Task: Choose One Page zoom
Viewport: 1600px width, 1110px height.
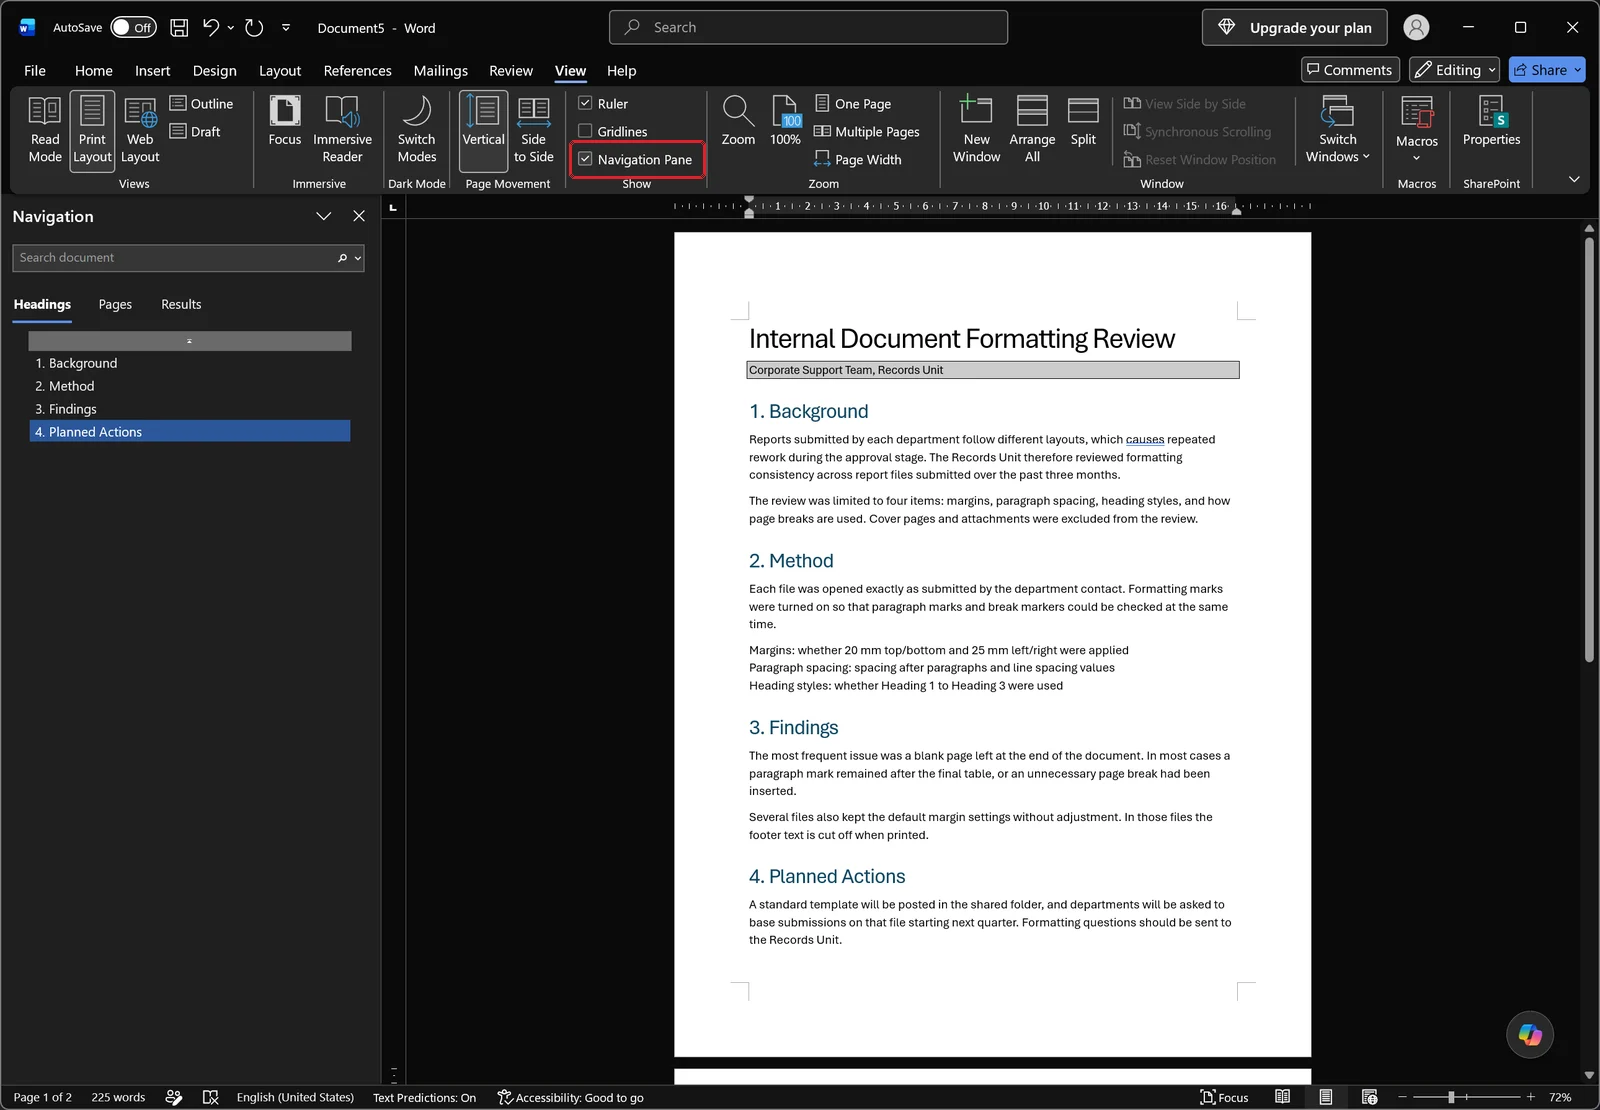Action: tap(853, 103)
